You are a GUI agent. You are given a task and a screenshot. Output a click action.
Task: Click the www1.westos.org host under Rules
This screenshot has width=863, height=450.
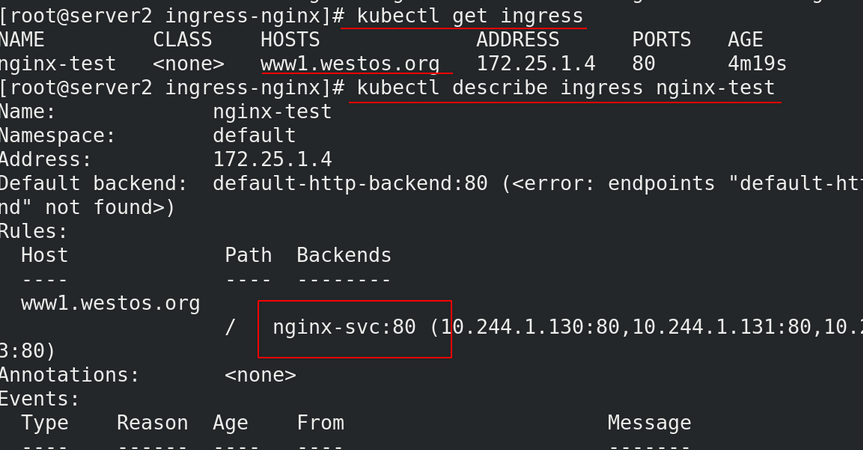click(110, 303)
